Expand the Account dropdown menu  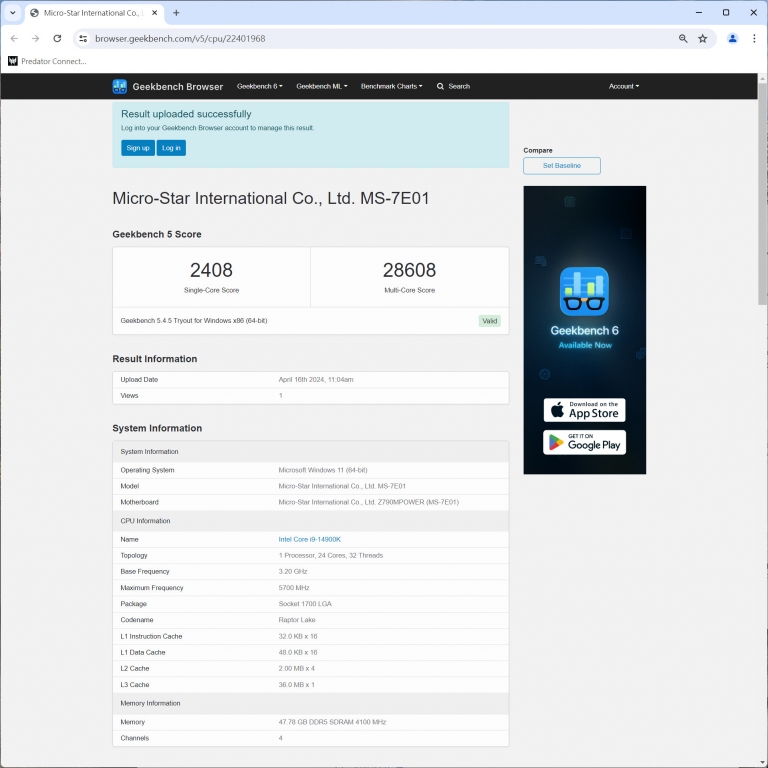coord(624,86)
